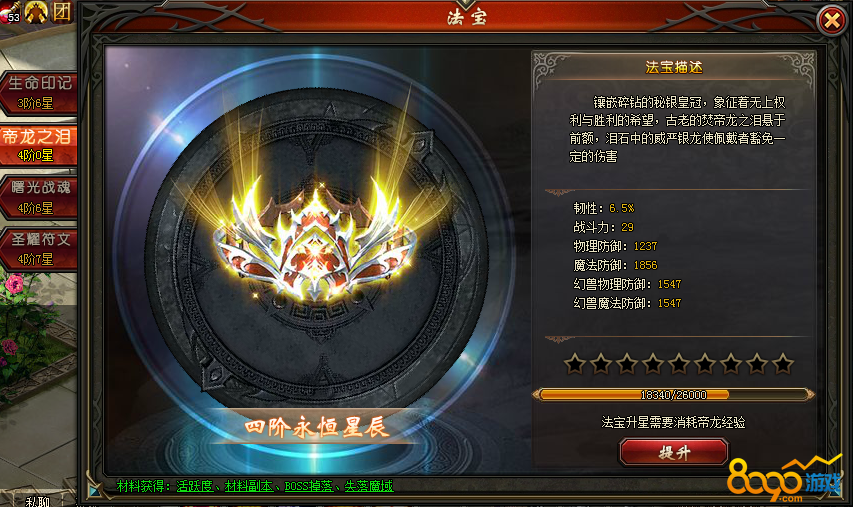Open the 曙光战魂 artifact tab

click(x=38, y=197)
